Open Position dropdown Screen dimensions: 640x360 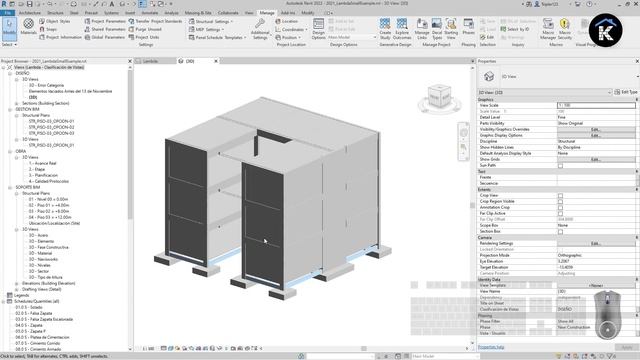tap(288, 37)
